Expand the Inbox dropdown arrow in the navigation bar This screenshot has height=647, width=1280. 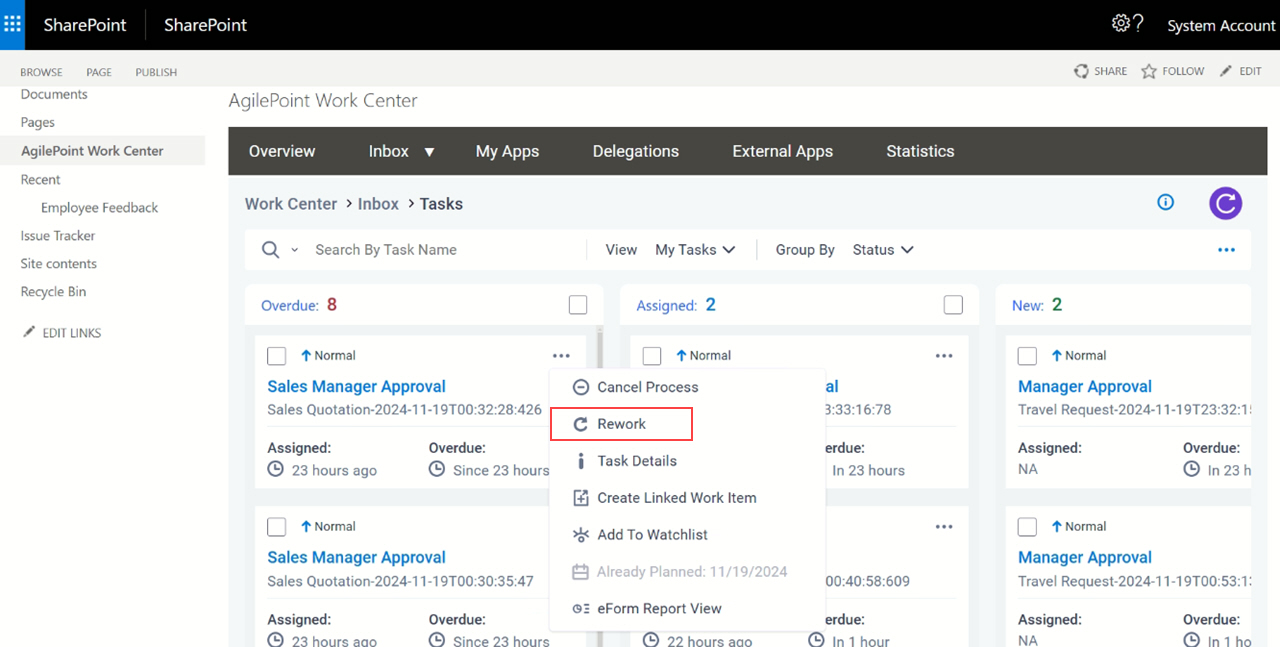pyautogui.click(x=429, y=152)
